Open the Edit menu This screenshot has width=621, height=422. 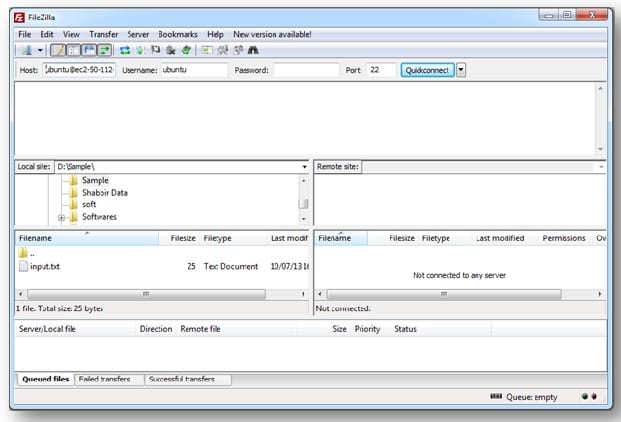[47, 34]
